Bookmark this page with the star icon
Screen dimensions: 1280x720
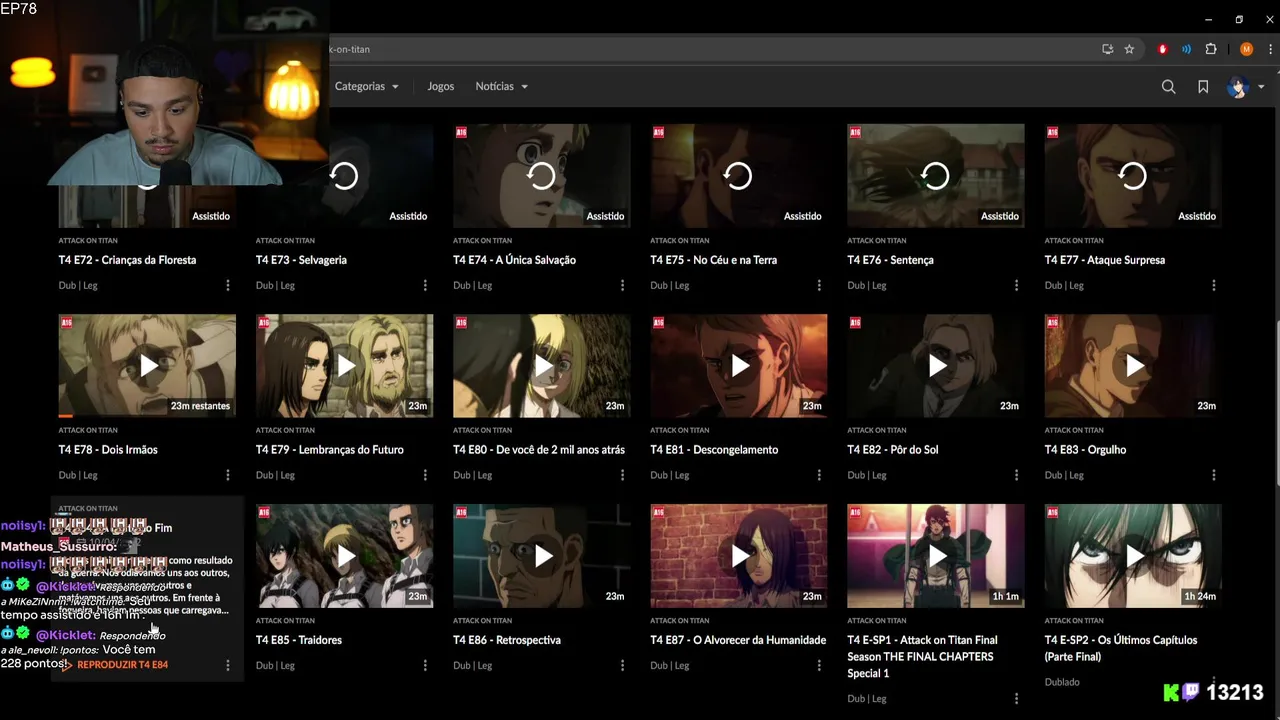click(1129, 49)
